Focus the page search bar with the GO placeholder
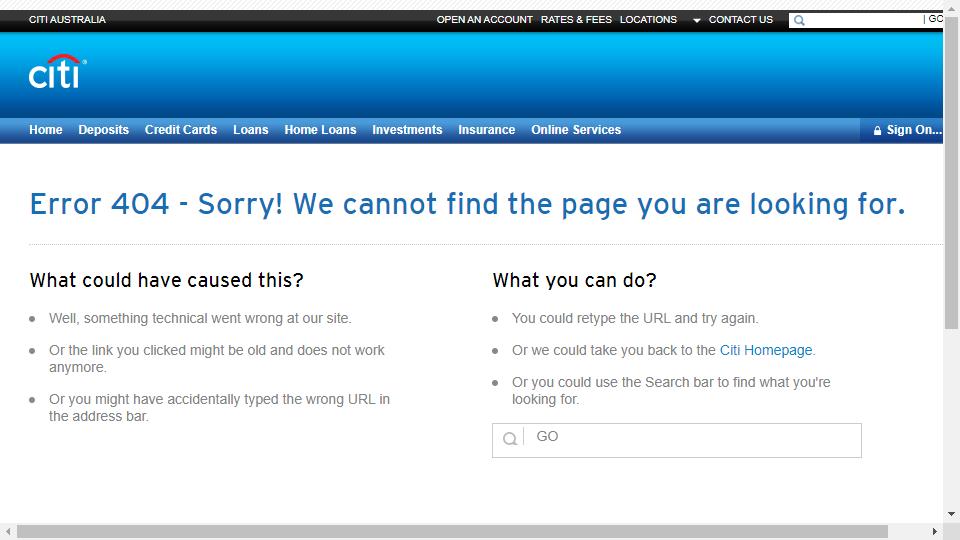 click(x=677, y=440)
